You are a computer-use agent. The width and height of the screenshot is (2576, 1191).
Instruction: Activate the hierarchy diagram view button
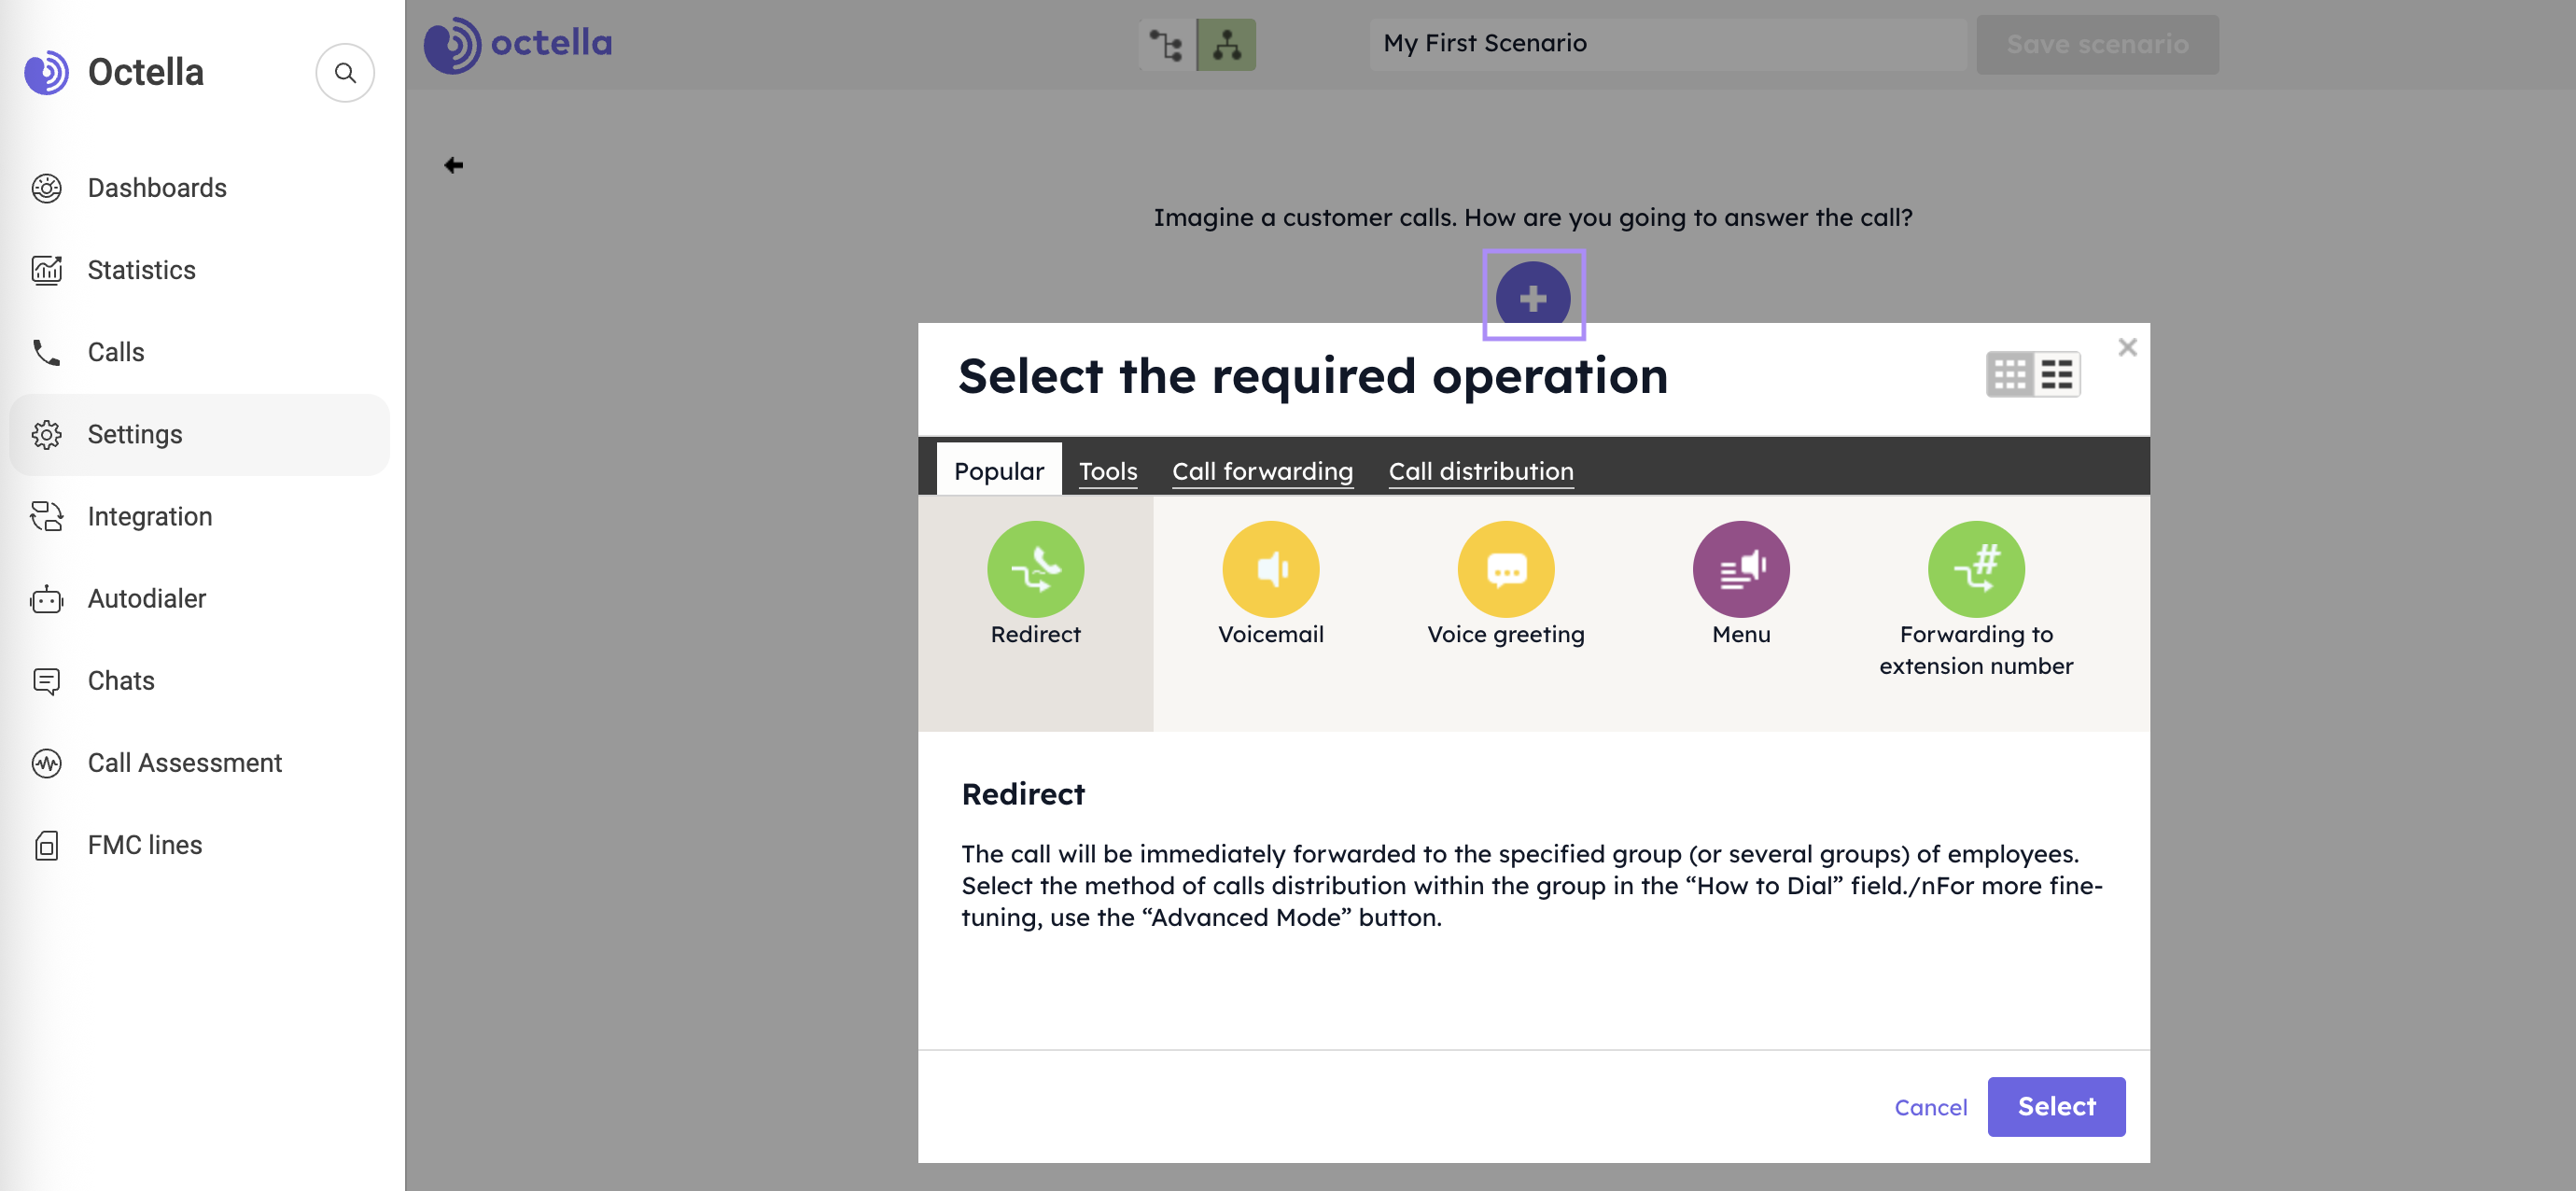pos(1226,45)
